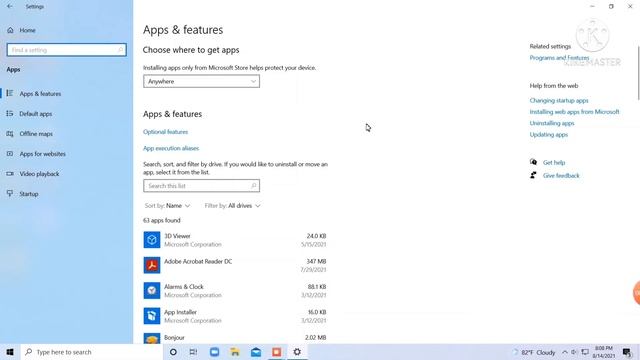The width and height of the screenshot is (640, 360).
Task: Select the Apps for websites sidebar icon
Action: coord(10,153)
